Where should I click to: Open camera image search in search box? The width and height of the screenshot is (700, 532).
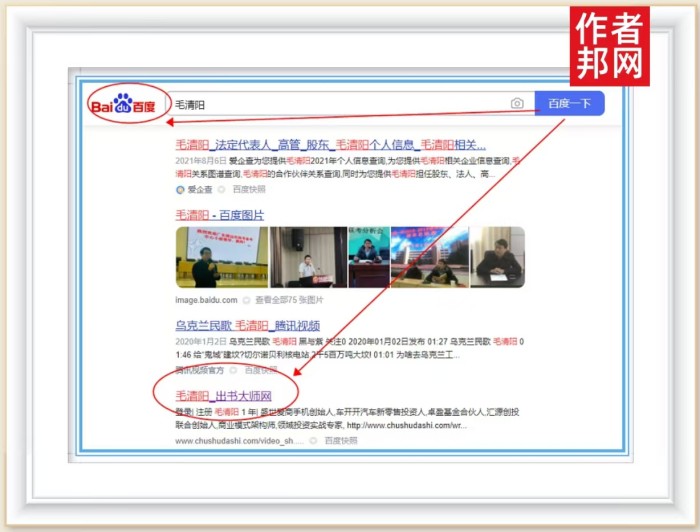tap(517, 104)
